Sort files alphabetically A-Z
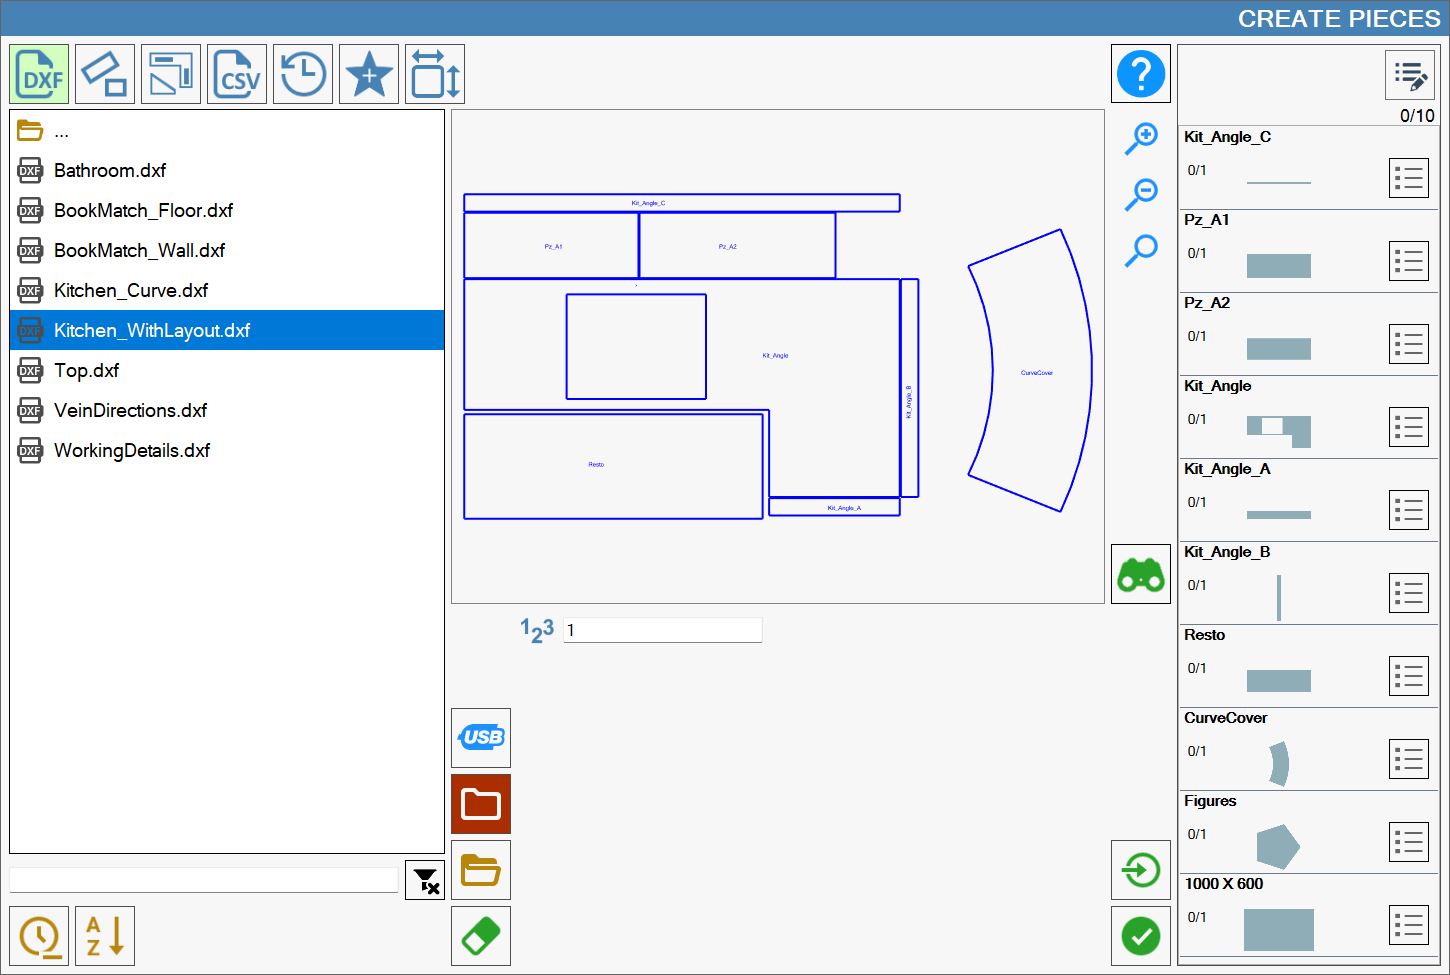Image resolution: width=1450 pixels, height=975 pixels. coord(105,936)
